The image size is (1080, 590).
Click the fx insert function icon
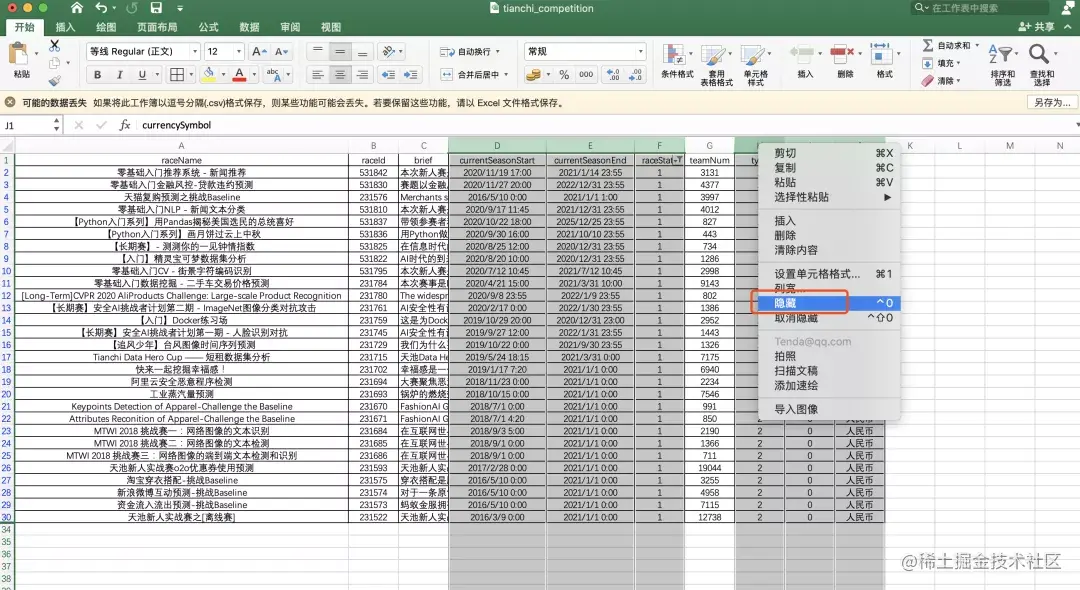pos(125,125)
